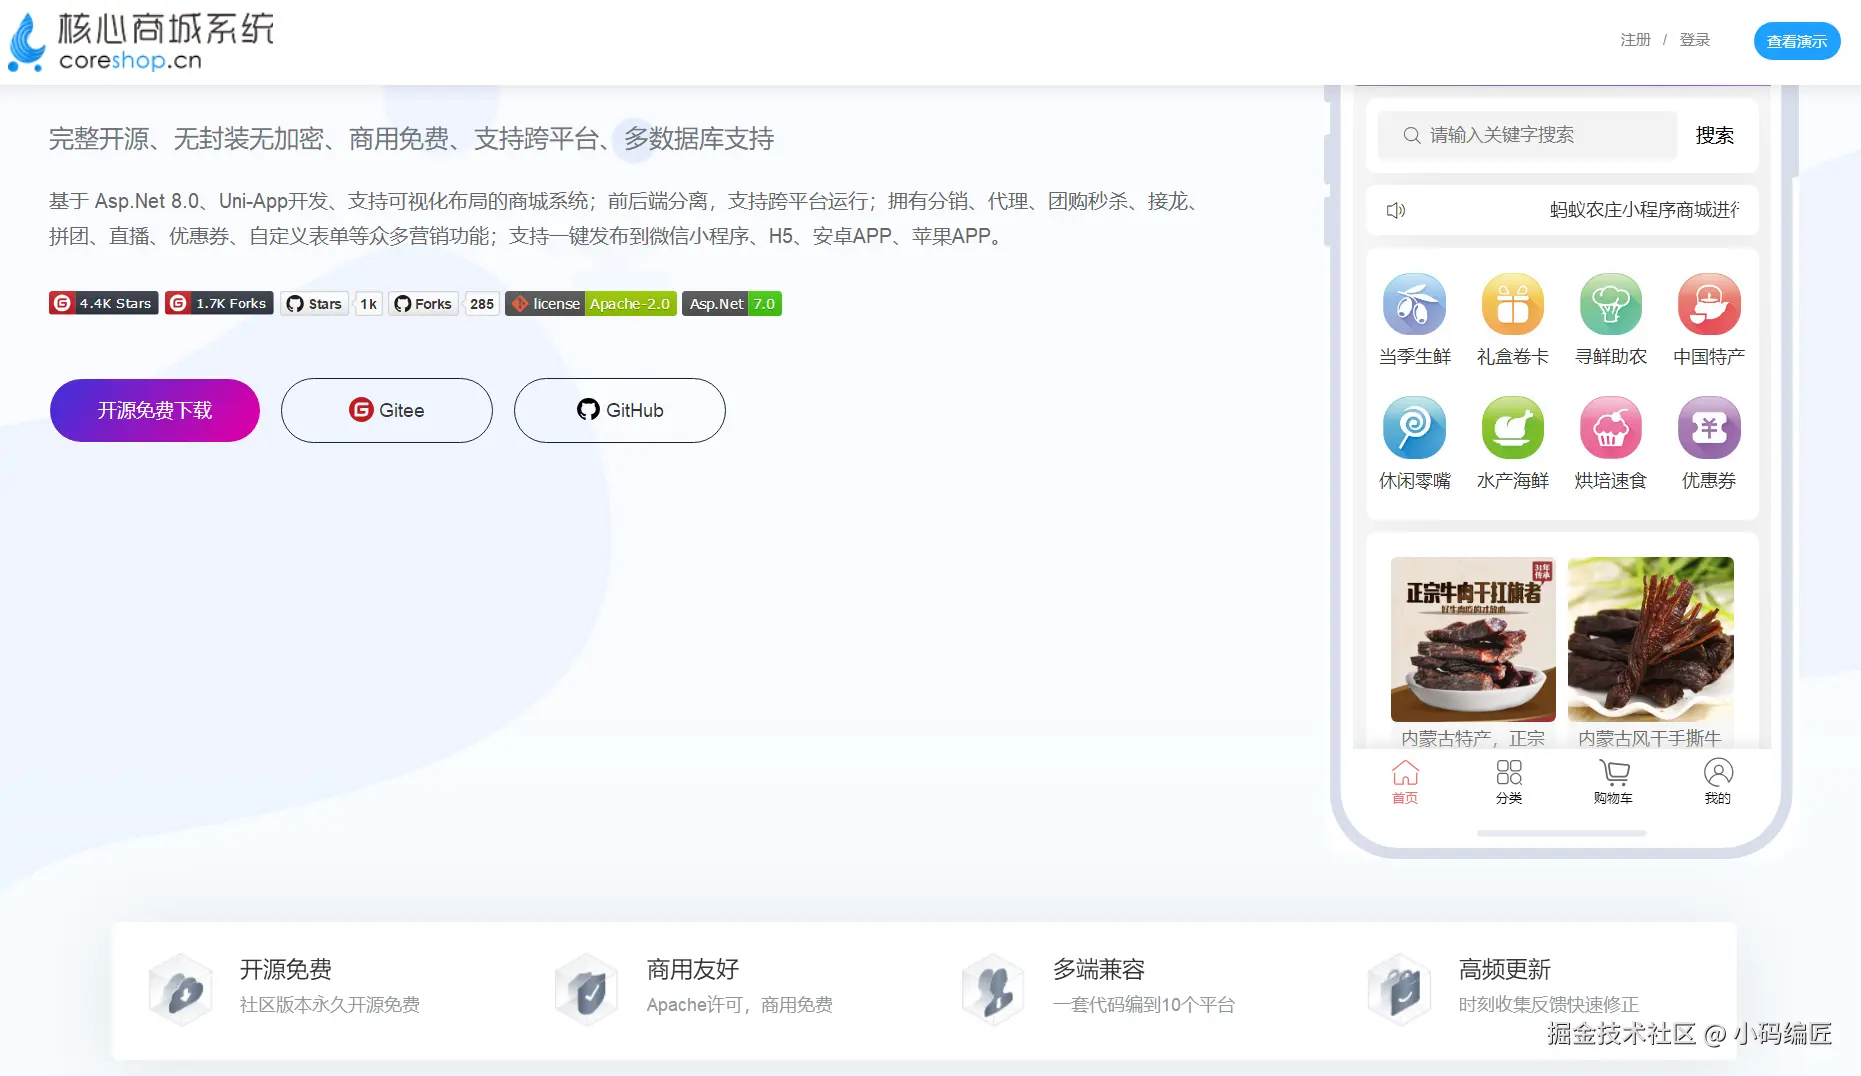This screenshot has height=1076, width=1861.
Task: Switch to the 首页 home tab
Action: click(1405, 782)
